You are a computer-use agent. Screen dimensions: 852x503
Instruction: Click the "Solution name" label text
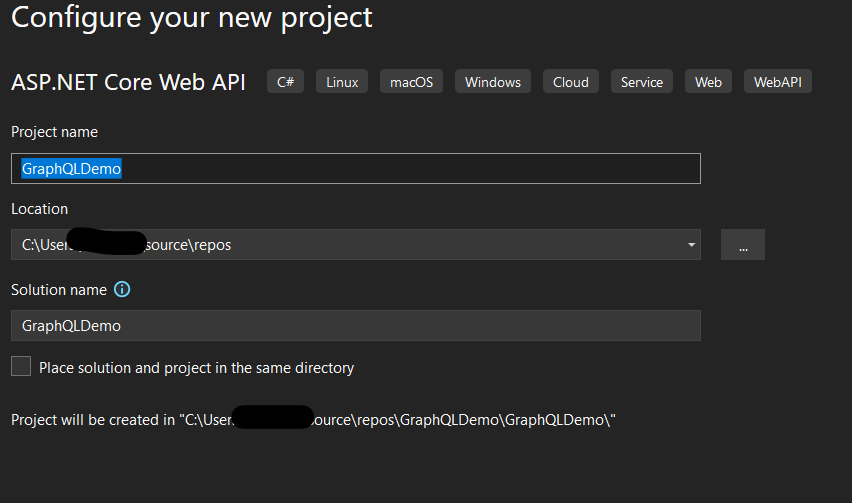pyautogui.click(x=59, y=290)
